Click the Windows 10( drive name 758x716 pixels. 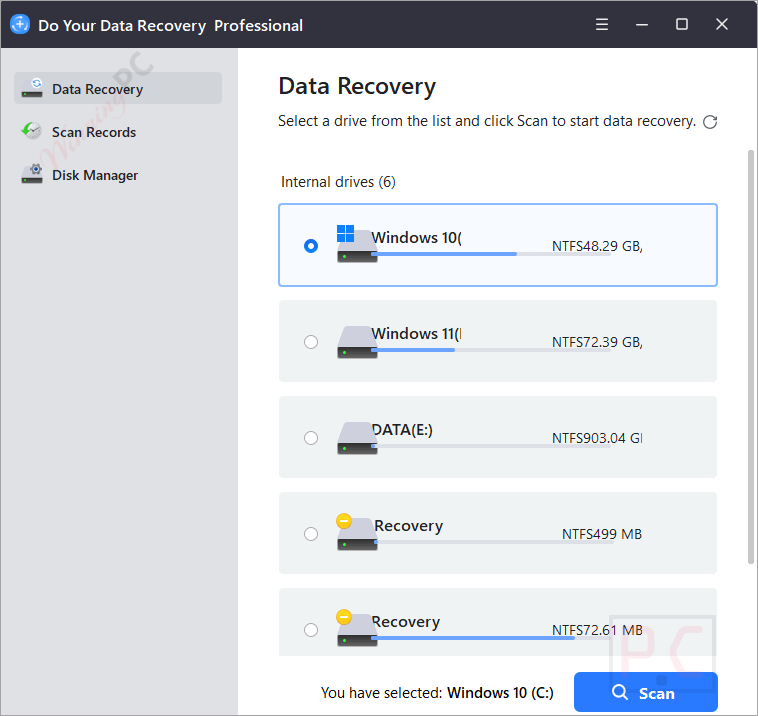pyautogui.click(x=416, y=237)
